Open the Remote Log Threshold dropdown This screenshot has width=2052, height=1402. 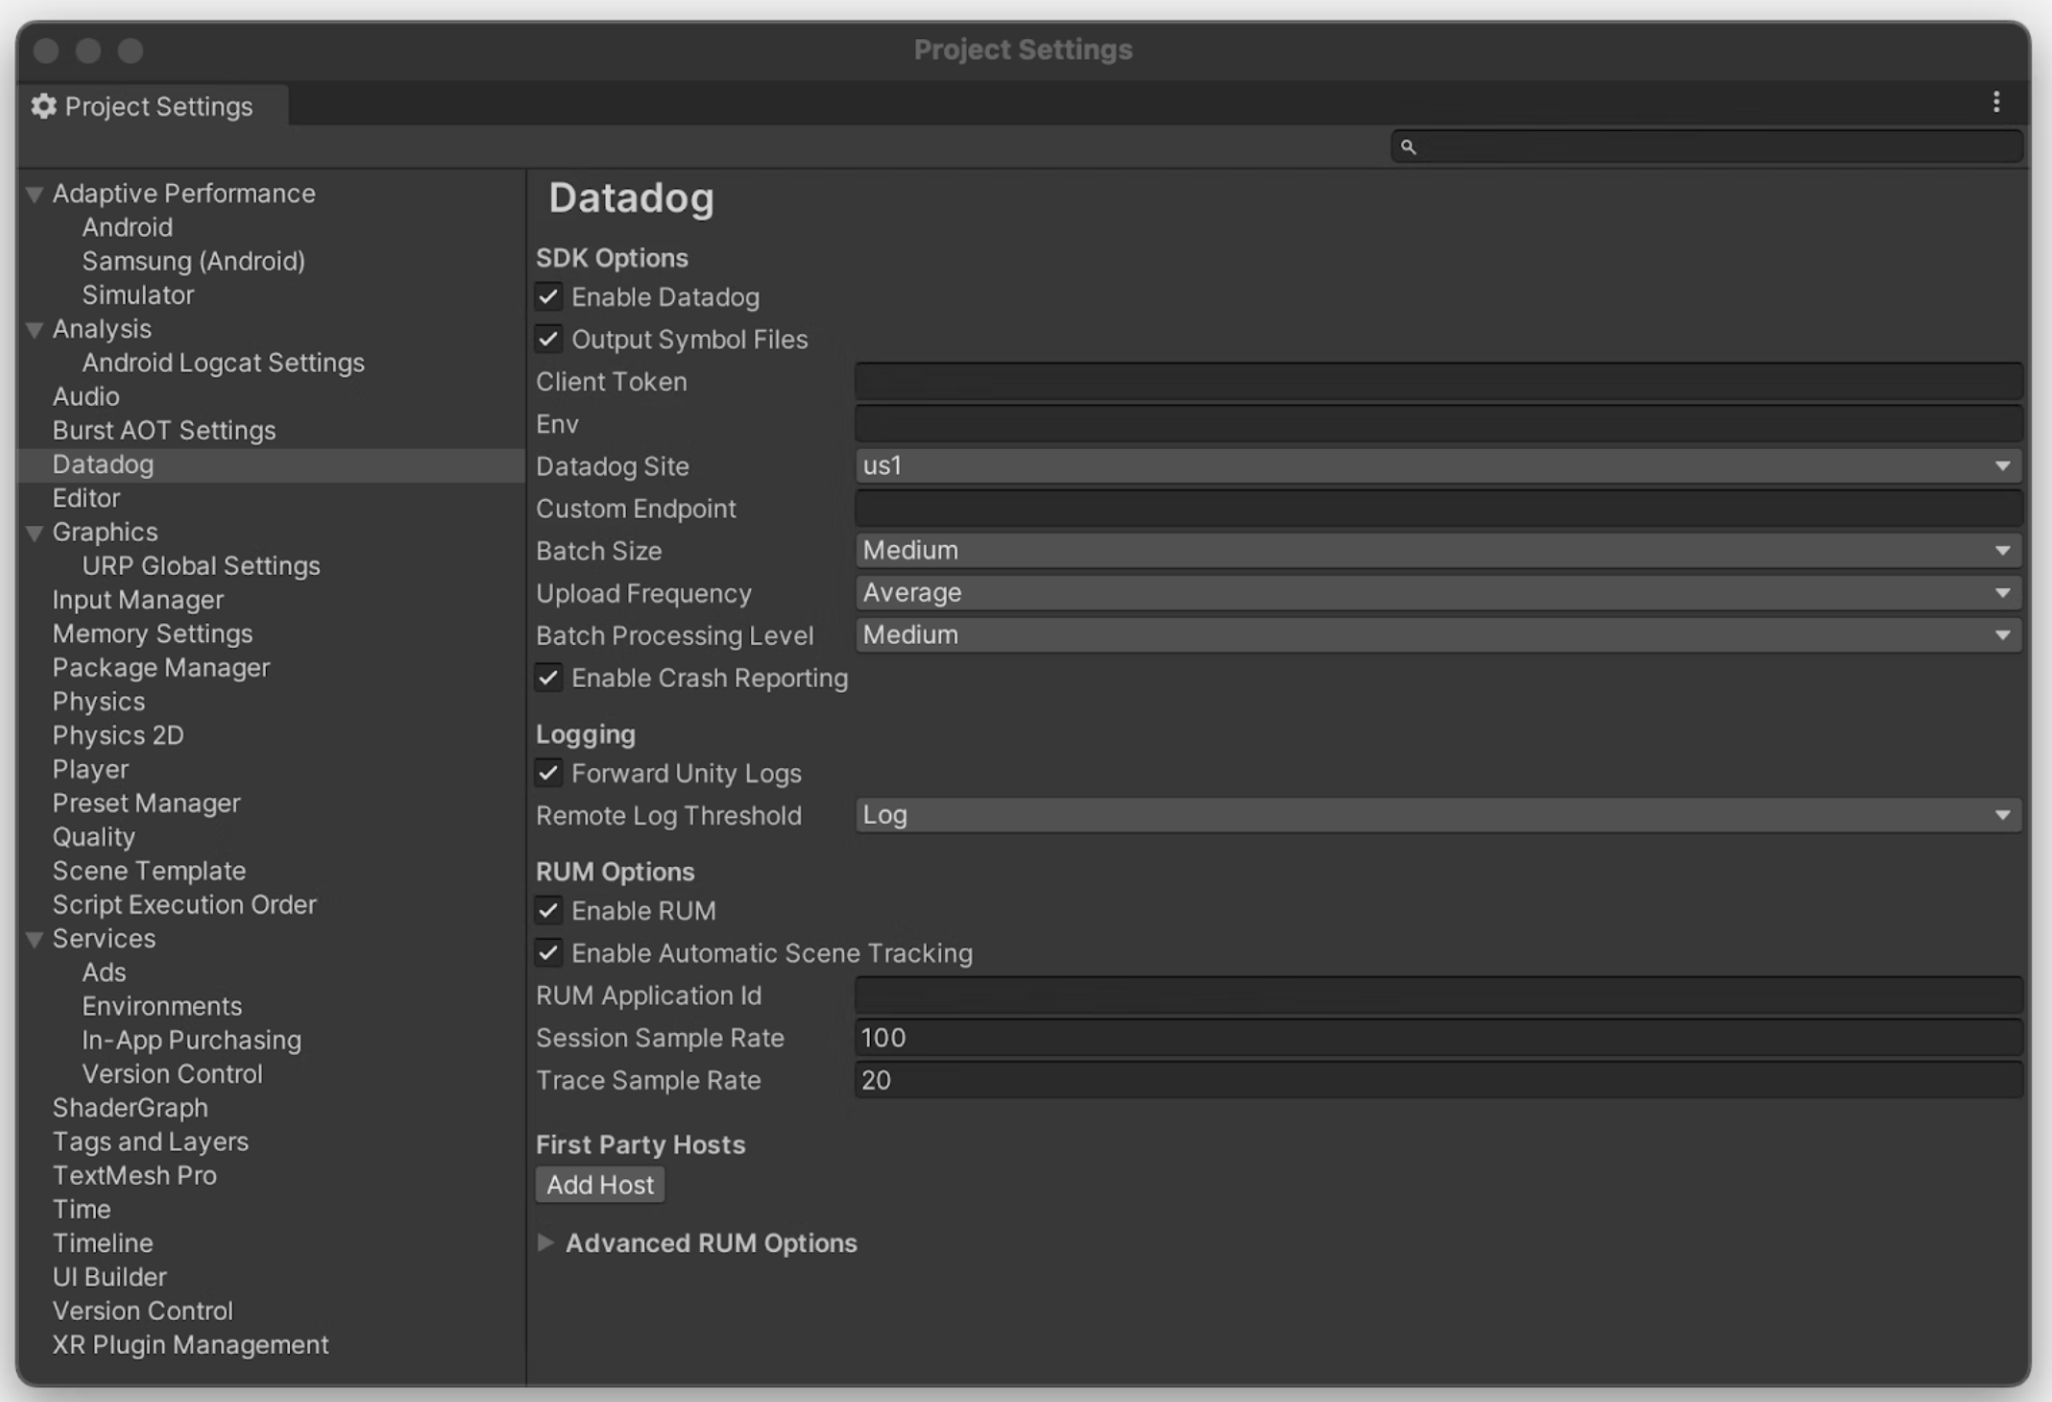(2005, 815)
